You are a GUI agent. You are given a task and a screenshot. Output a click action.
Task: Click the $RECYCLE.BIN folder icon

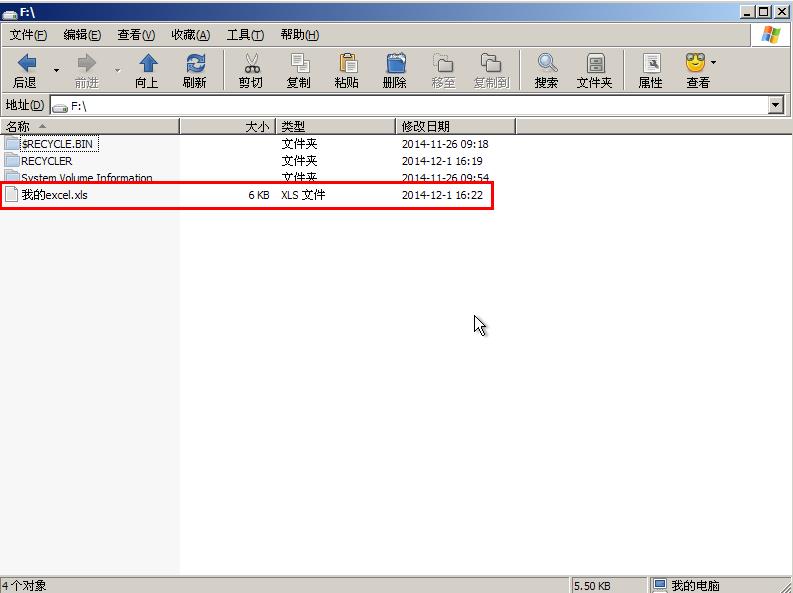(12, 143)
